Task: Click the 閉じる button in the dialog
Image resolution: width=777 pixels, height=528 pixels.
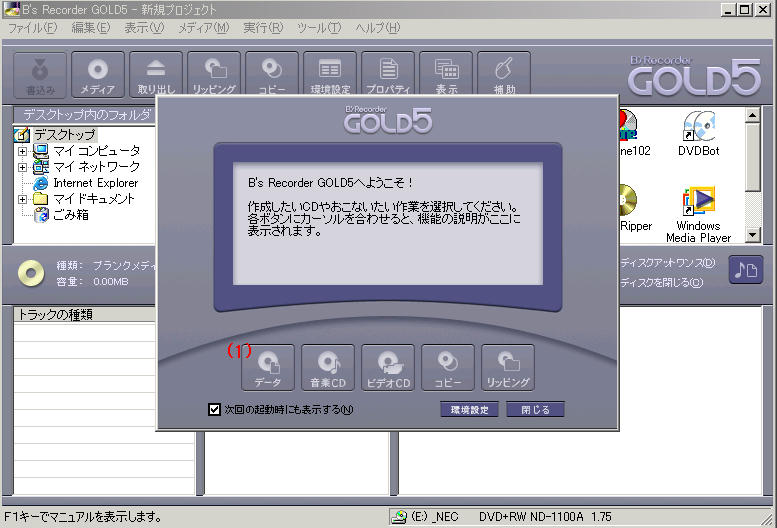Action: tap(535, 410)
